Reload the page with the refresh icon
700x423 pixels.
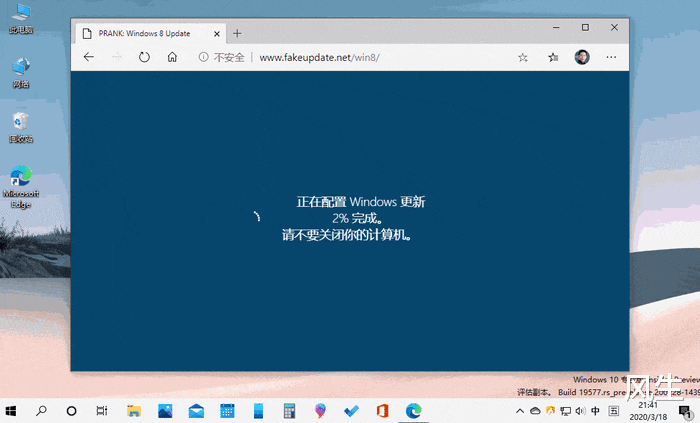(144, 57)
